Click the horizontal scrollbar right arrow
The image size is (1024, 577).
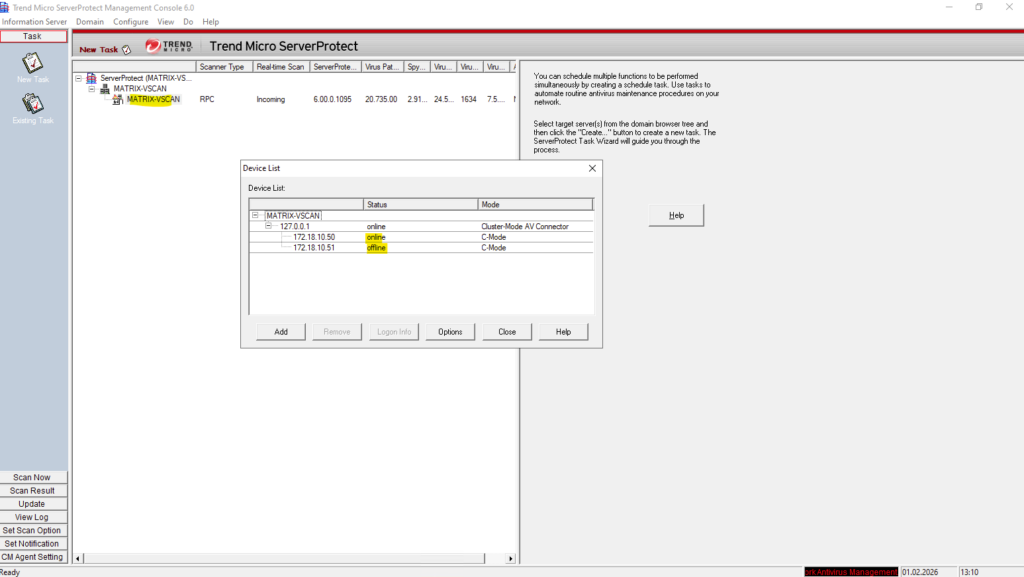pyautogui.click(x=511, y=559)
